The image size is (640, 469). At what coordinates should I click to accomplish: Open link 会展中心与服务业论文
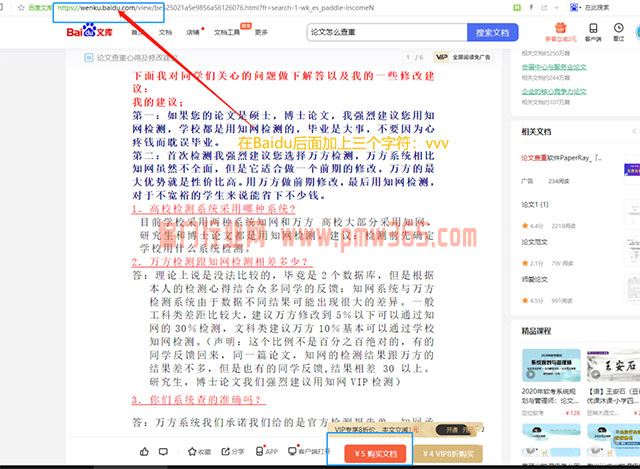click(x=554, y=67)
